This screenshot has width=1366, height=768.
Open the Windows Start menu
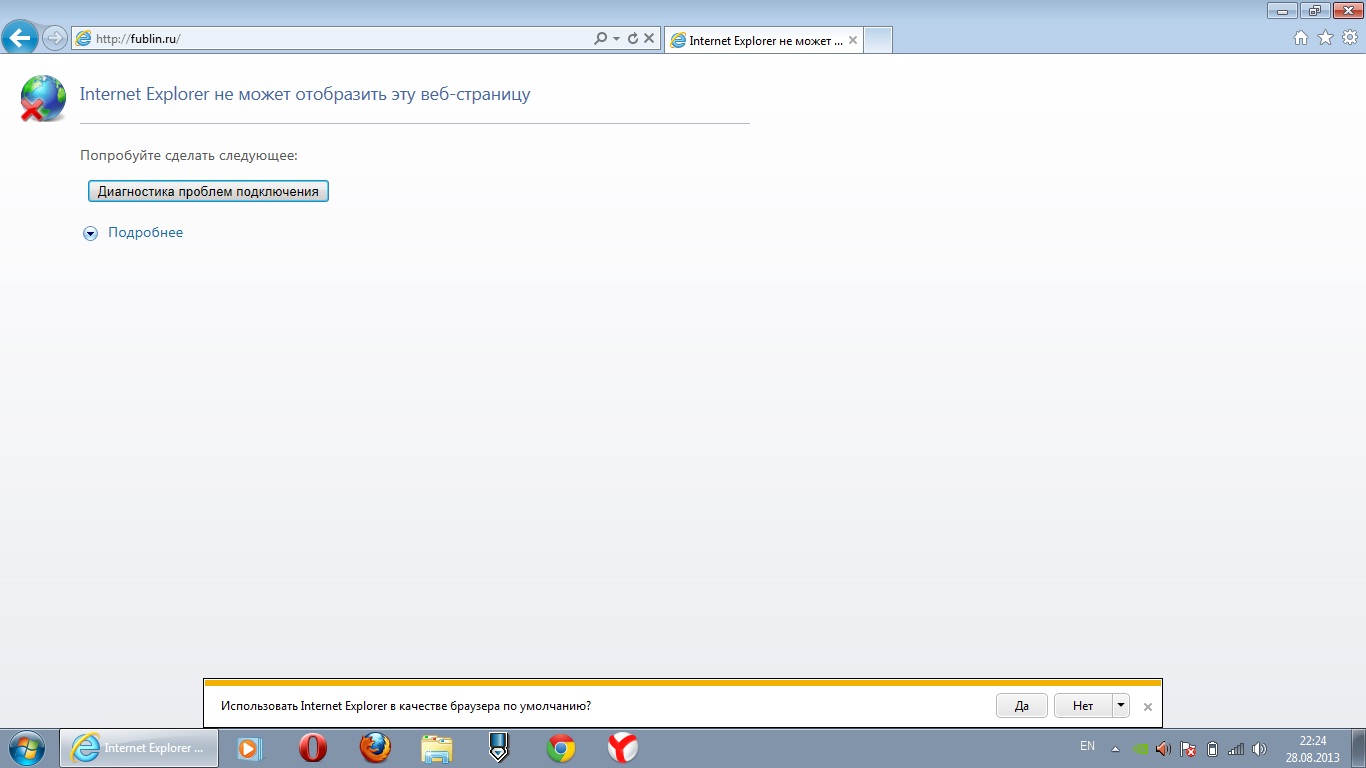tap(26, 748)
